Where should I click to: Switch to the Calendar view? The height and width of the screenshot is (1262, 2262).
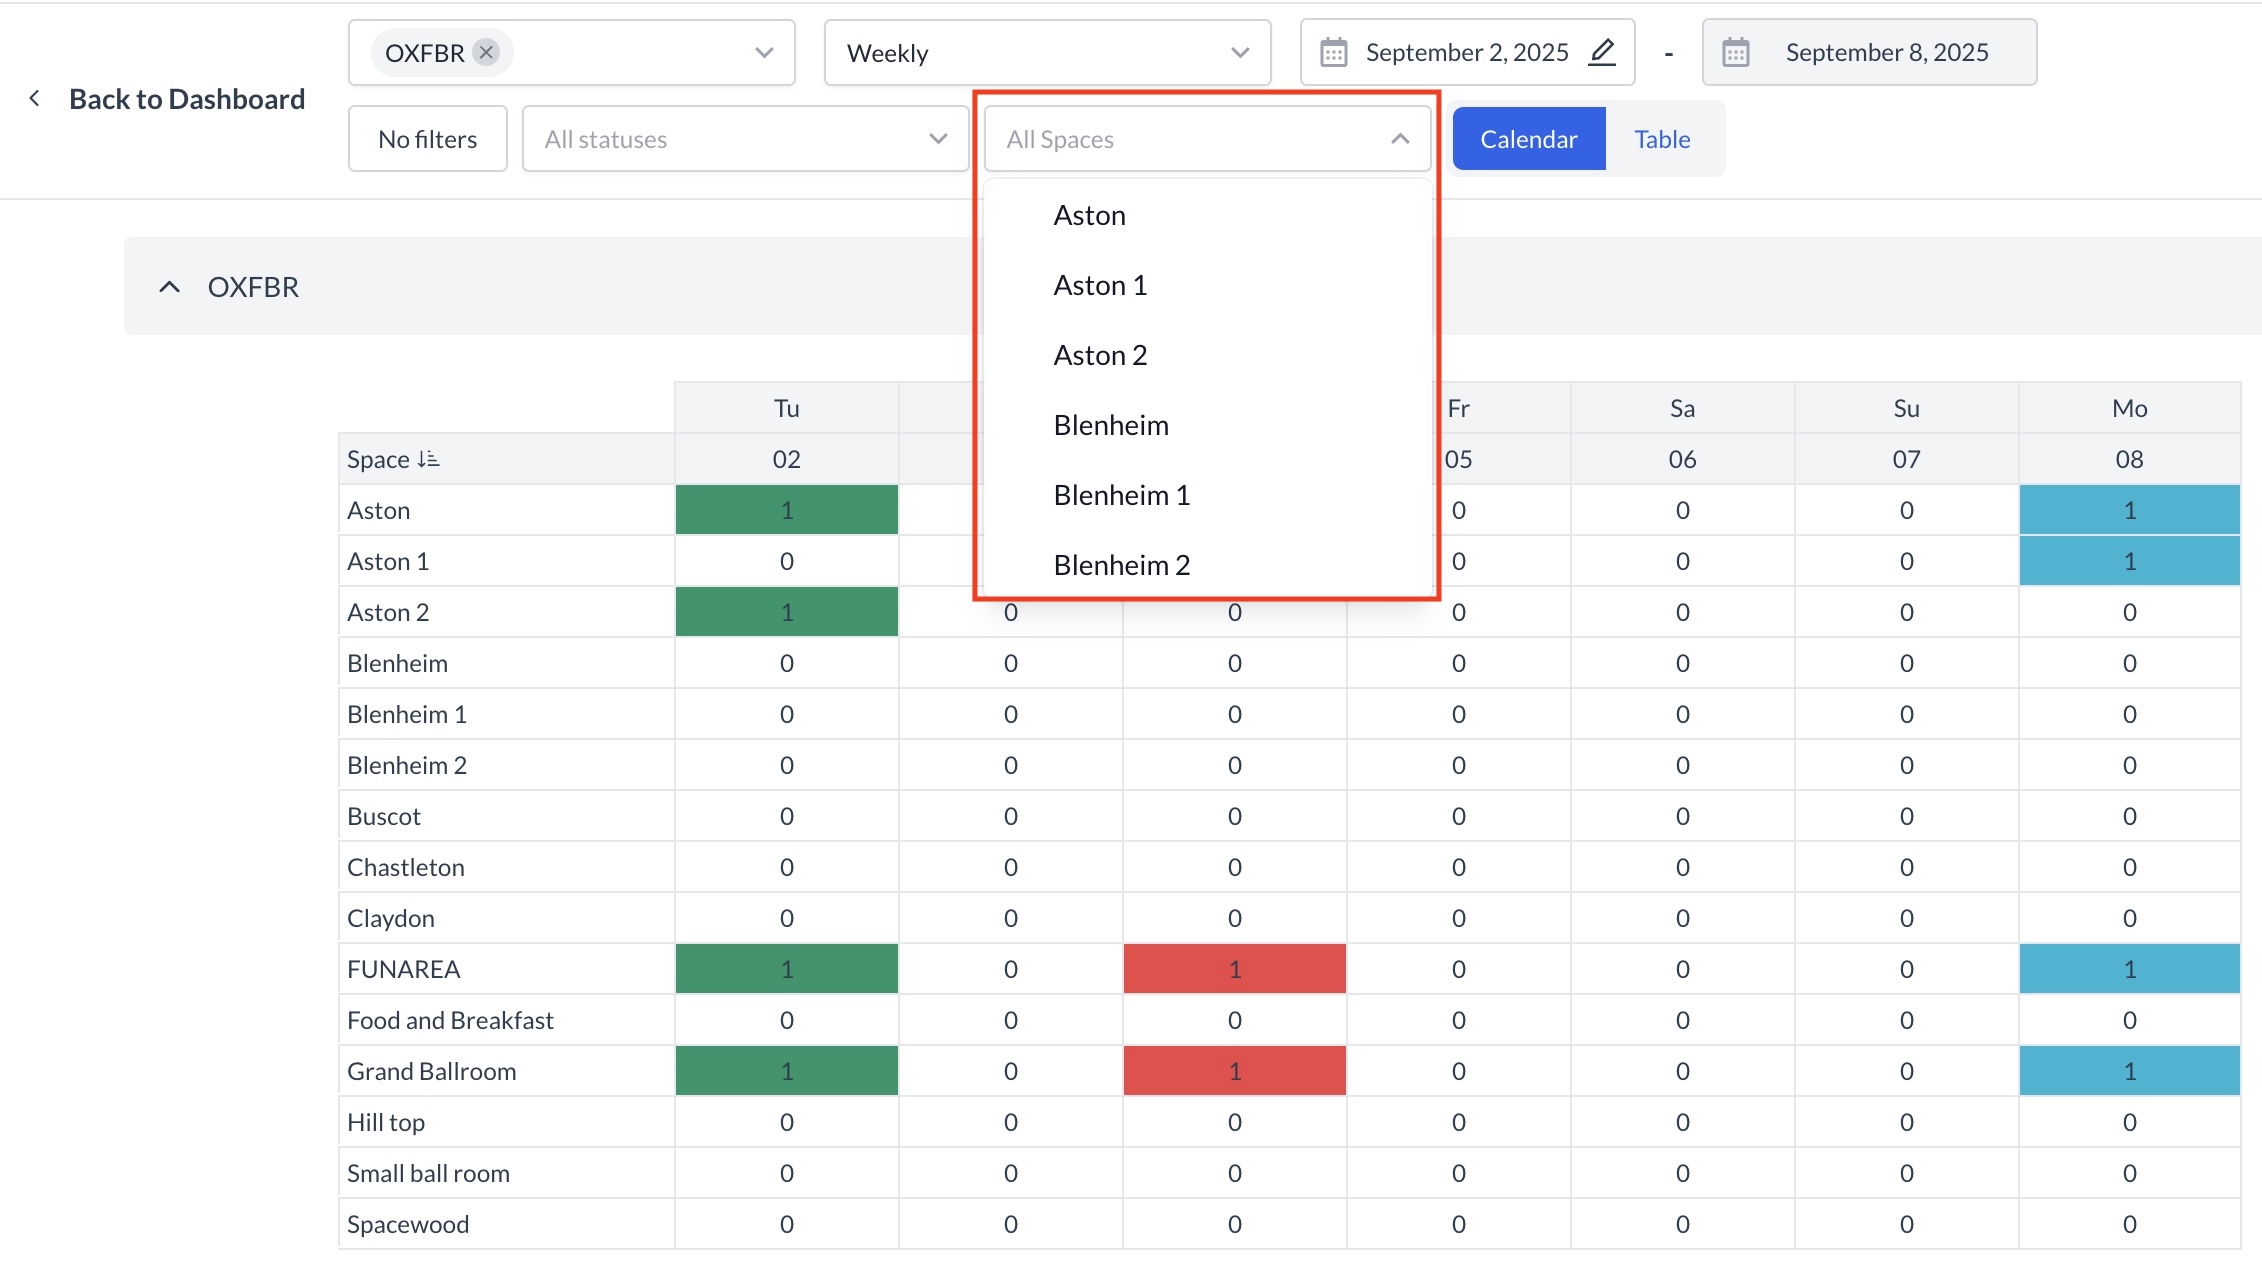[x=1528, y=139]
